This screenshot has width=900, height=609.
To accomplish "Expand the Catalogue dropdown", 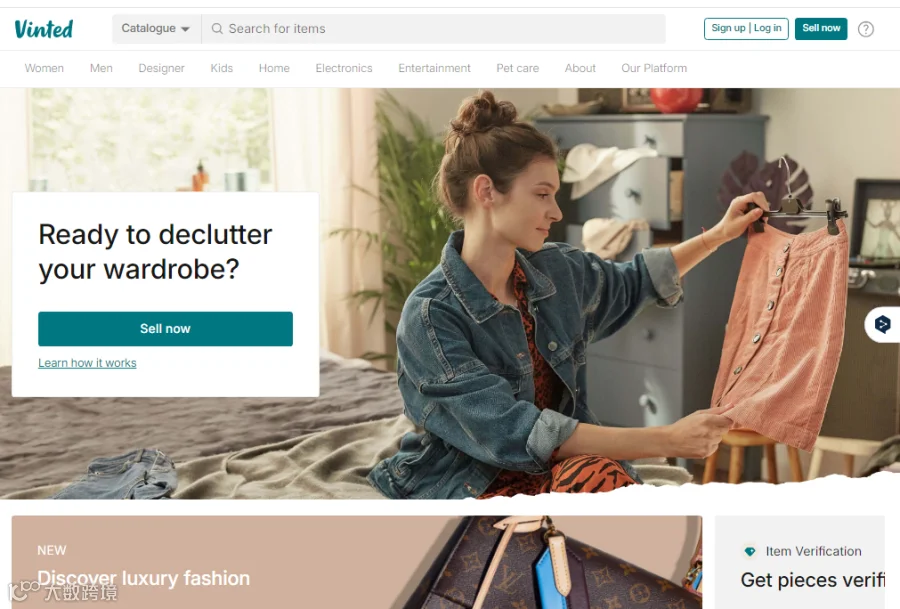I will click(x=156, y=29).
